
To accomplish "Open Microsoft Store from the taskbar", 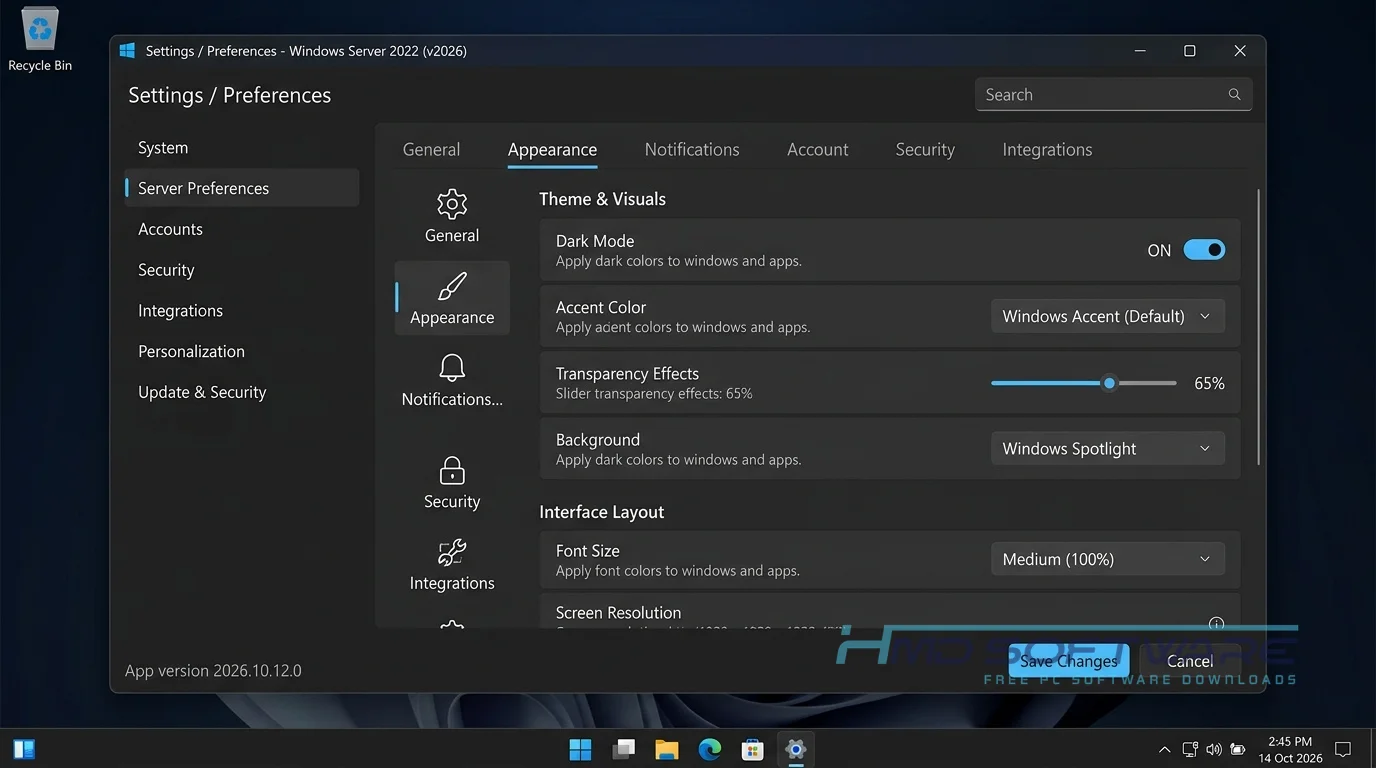I will click(753, 749).
